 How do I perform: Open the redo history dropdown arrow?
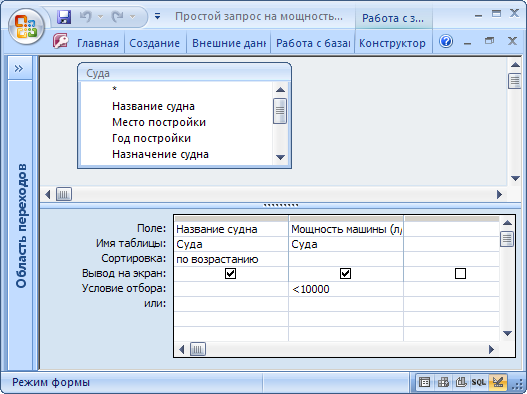tap(132, 16)
